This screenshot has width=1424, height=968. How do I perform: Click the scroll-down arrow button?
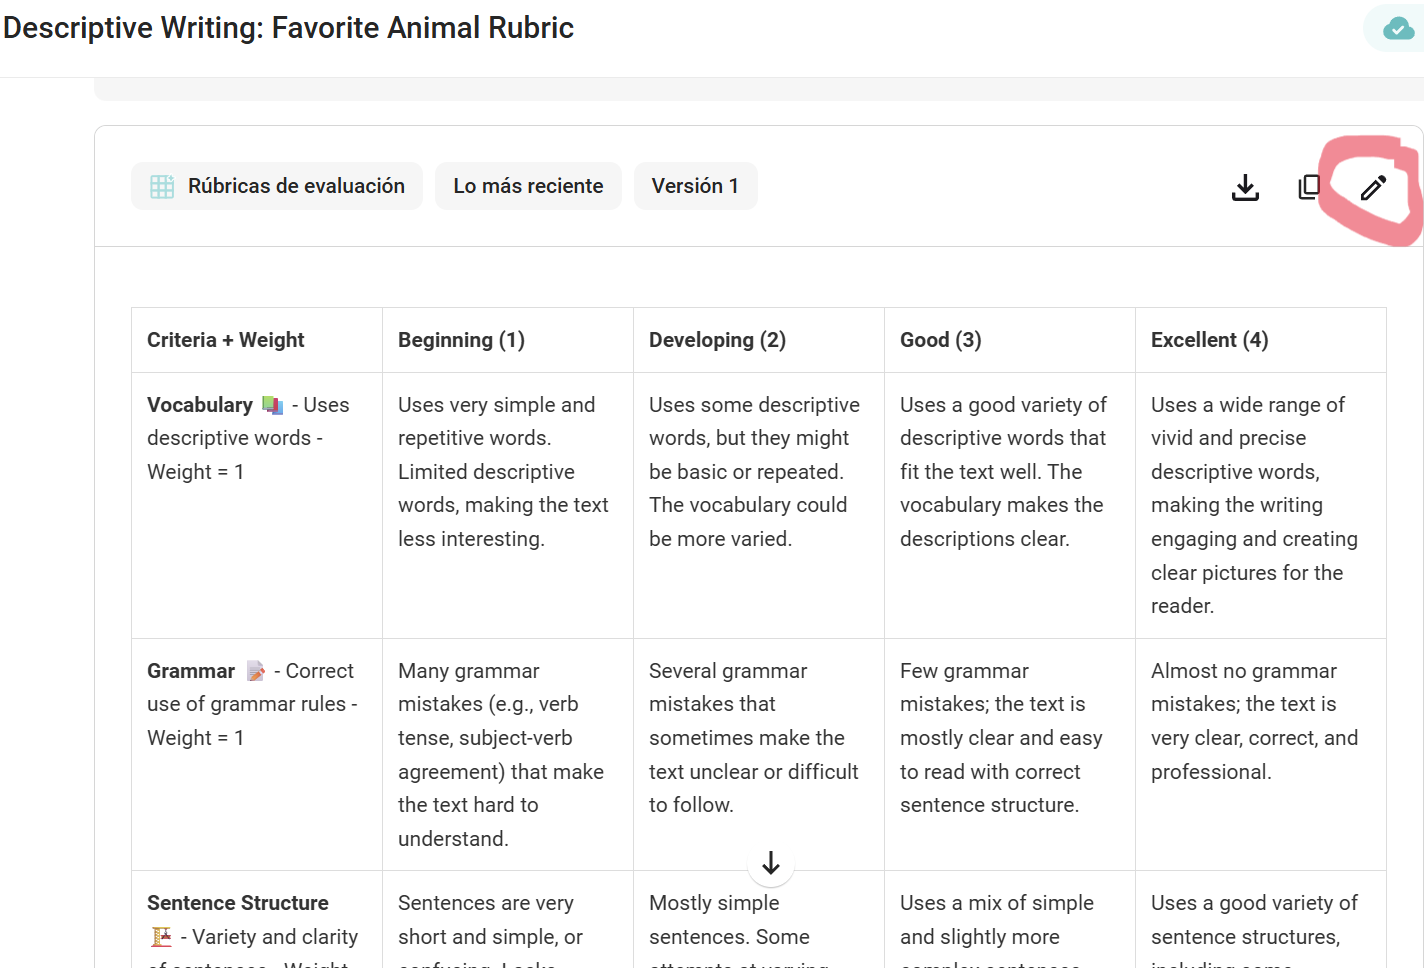771,863
